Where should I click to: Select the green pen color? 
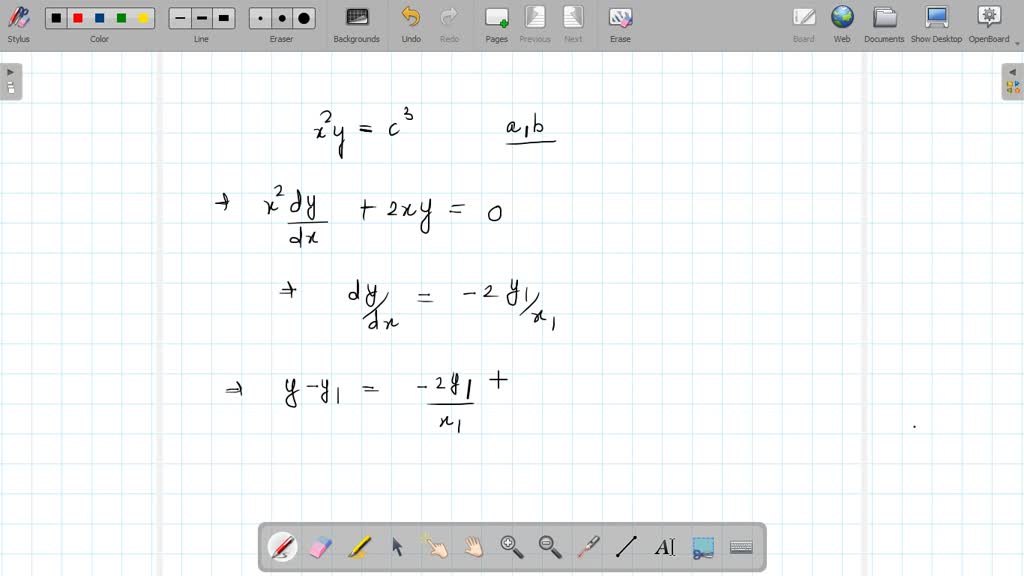(x=121, y=18)
